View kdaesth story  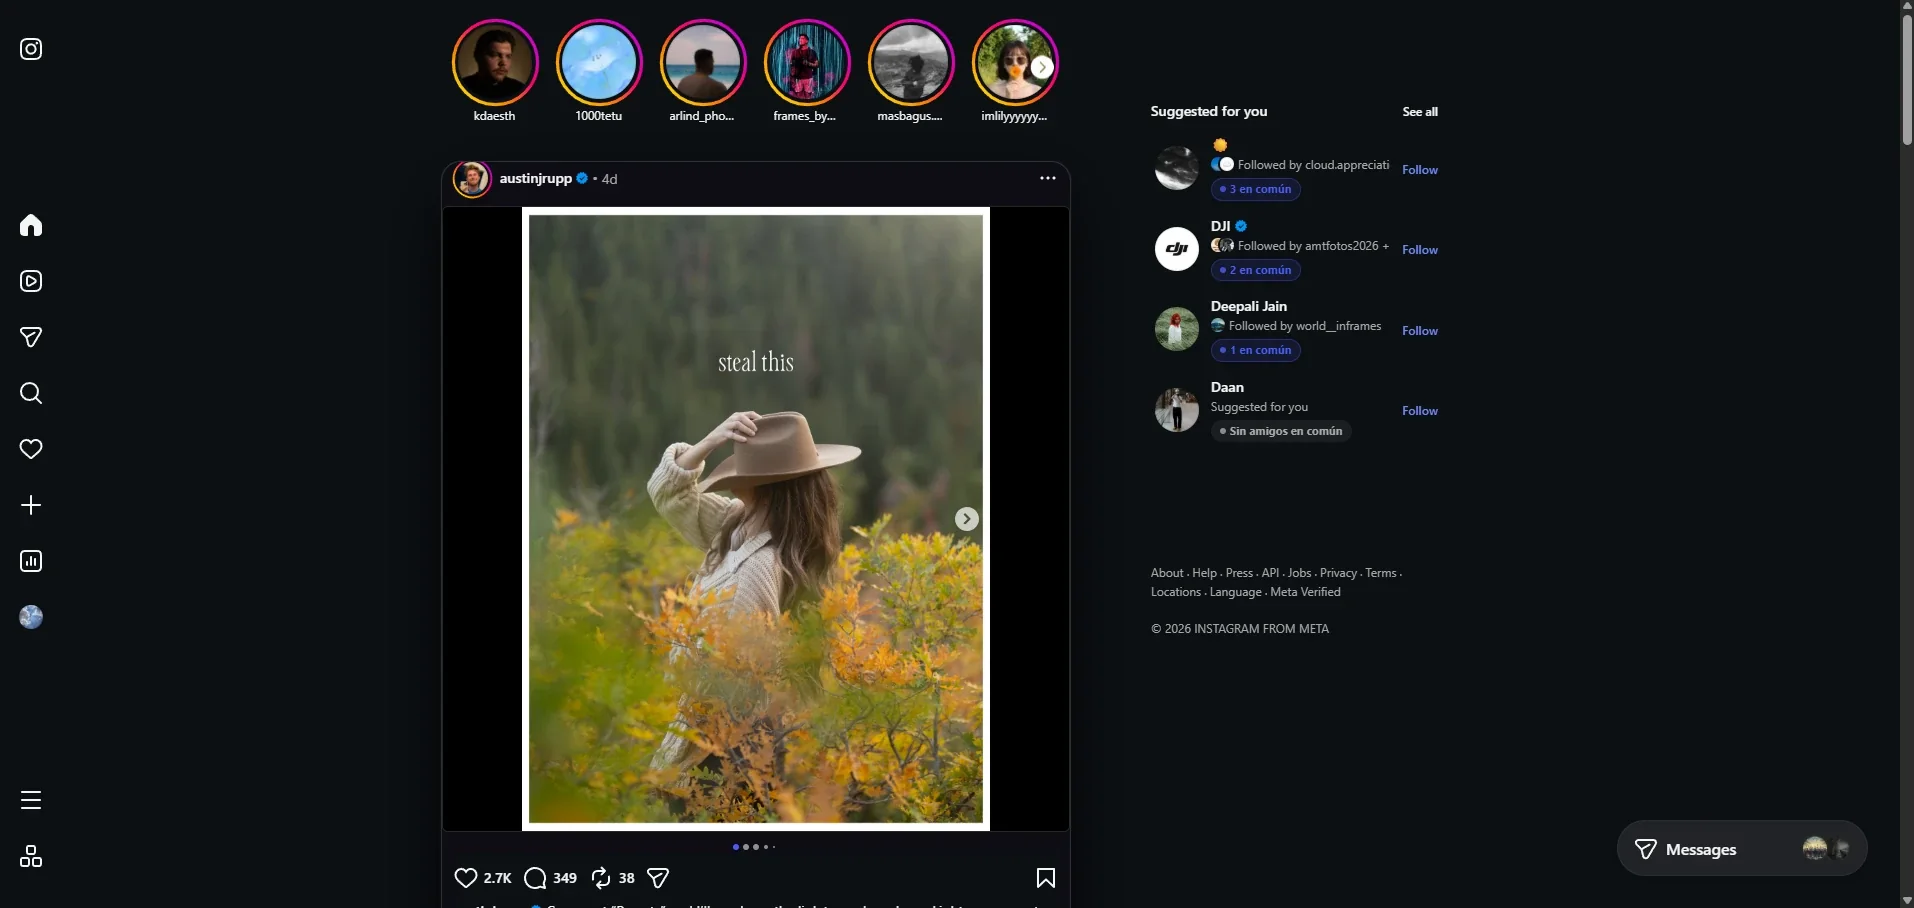(x=495, y=63)
